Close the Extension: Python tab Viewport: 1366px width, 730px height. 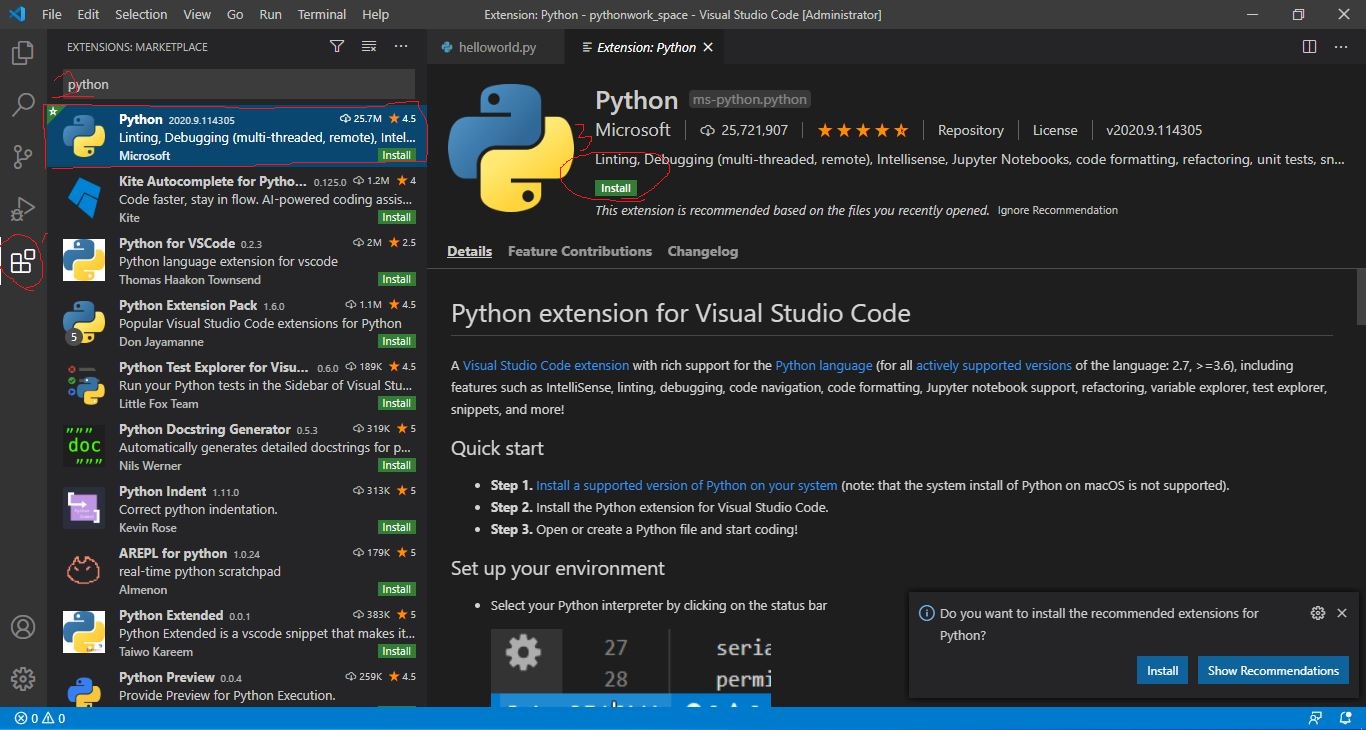708,47
